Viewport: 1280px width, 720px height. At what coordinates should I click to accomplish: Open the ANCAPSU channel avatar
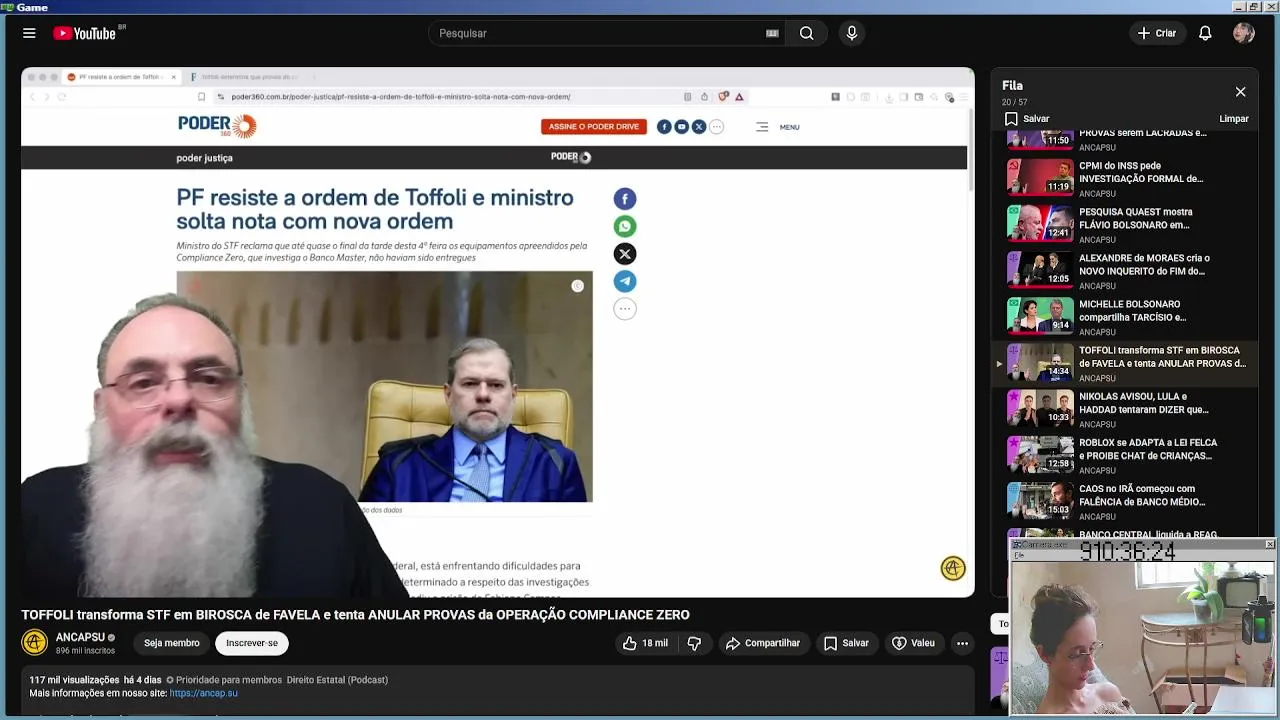click(x=35, y=642)
